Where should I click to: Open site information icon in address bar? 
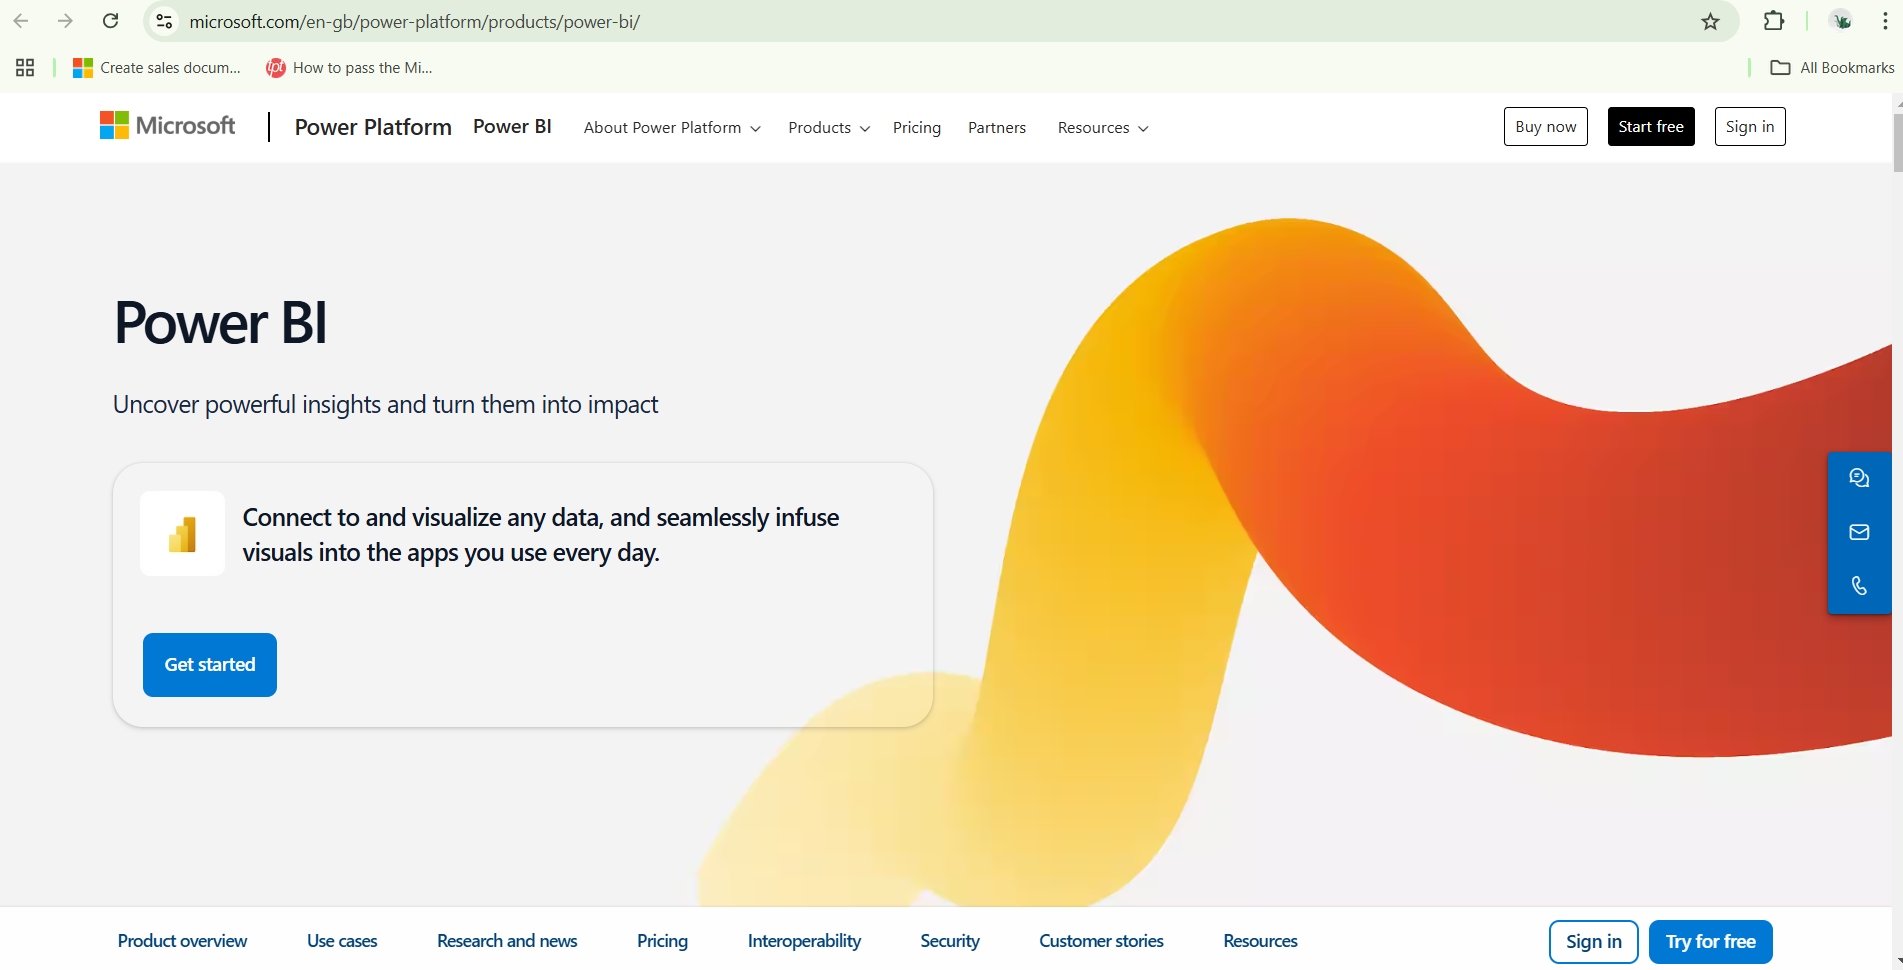click(x=165, y=21)
